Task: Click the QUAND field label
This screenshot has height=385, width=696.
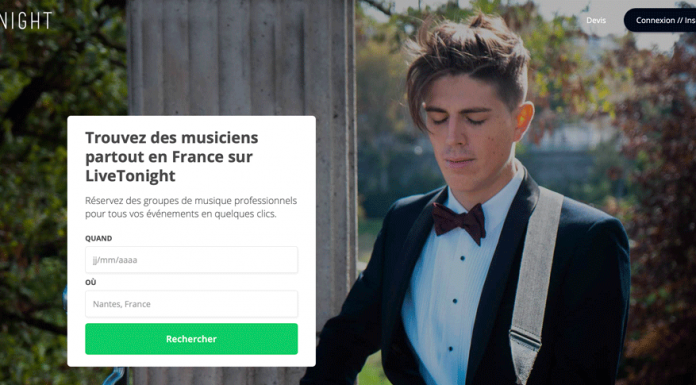Action: tap(99, 238)
